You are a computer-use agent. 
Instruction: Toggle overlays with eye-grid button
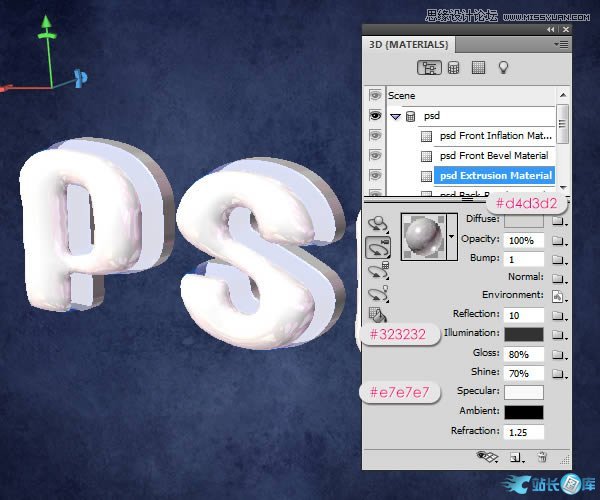coord(487,456)
